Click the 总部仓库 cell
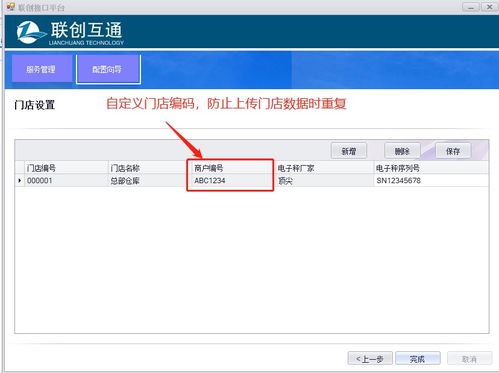 tap(150, 180)
